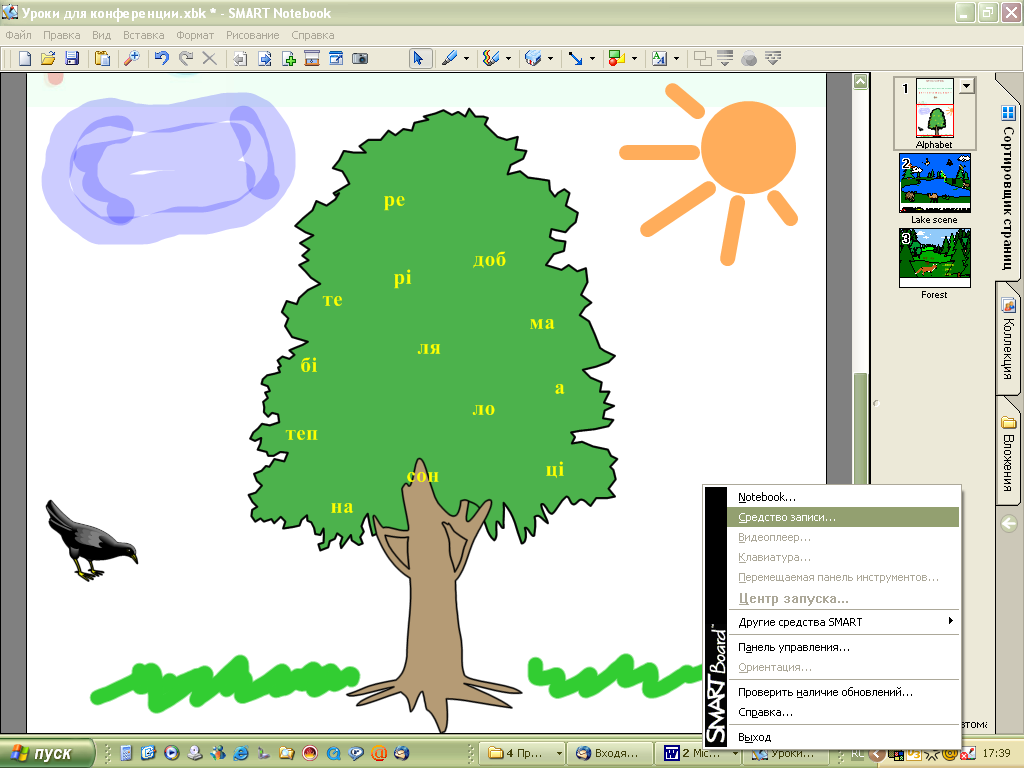
Task: Select the Forest page thumbnail
Action: pos(934,258)
